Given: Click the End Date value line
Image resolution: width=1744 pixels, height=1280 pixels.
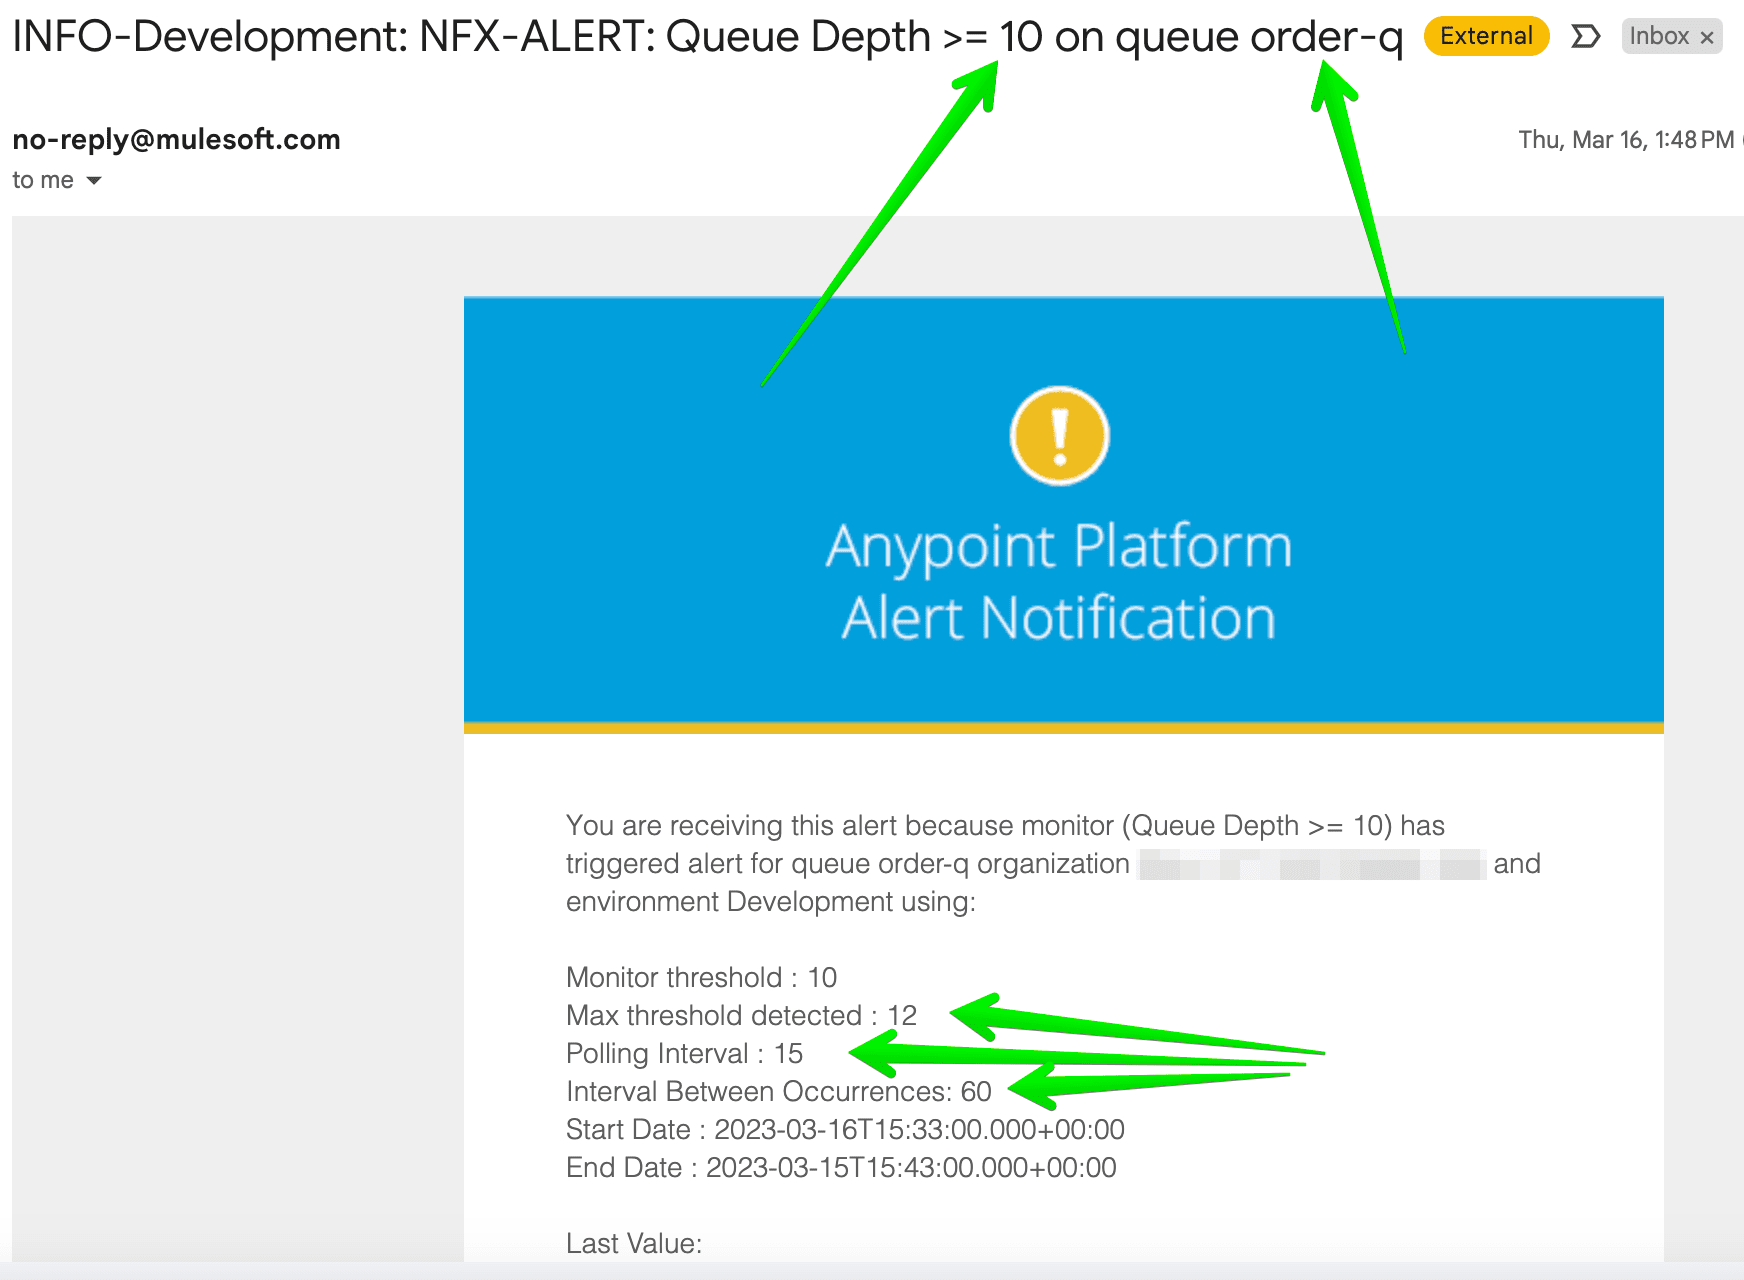Looking at the screenshot, I should point(841,1167).
